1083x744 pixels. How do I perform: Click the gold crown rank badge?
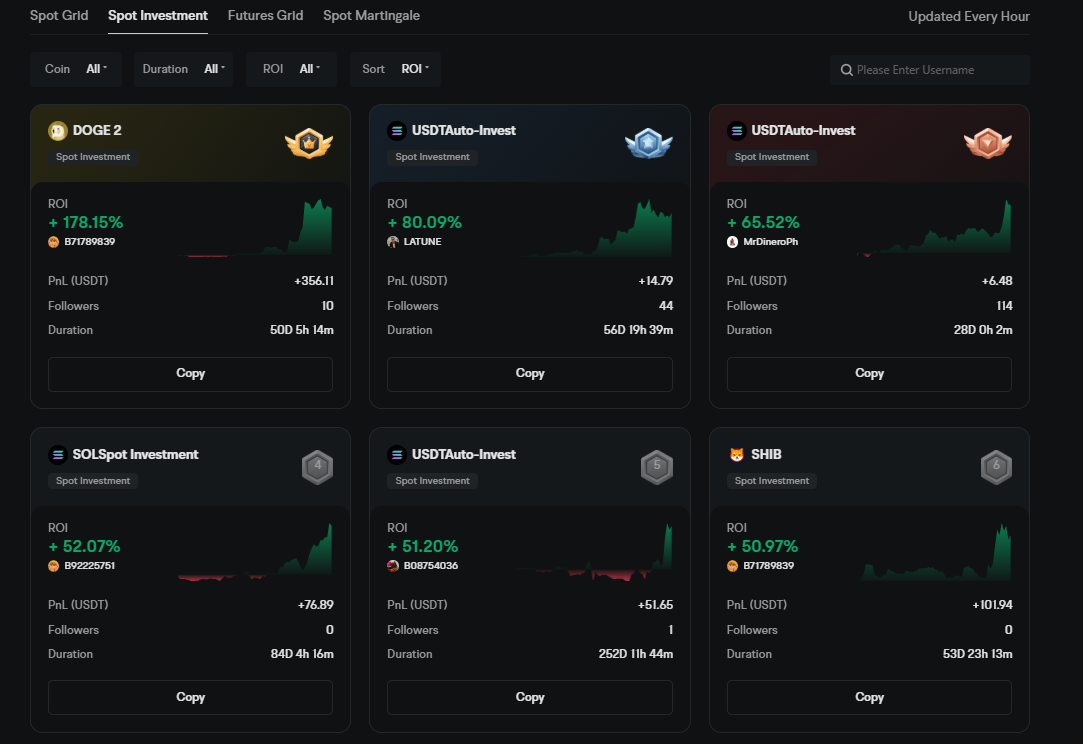click(x=308, y=143)
